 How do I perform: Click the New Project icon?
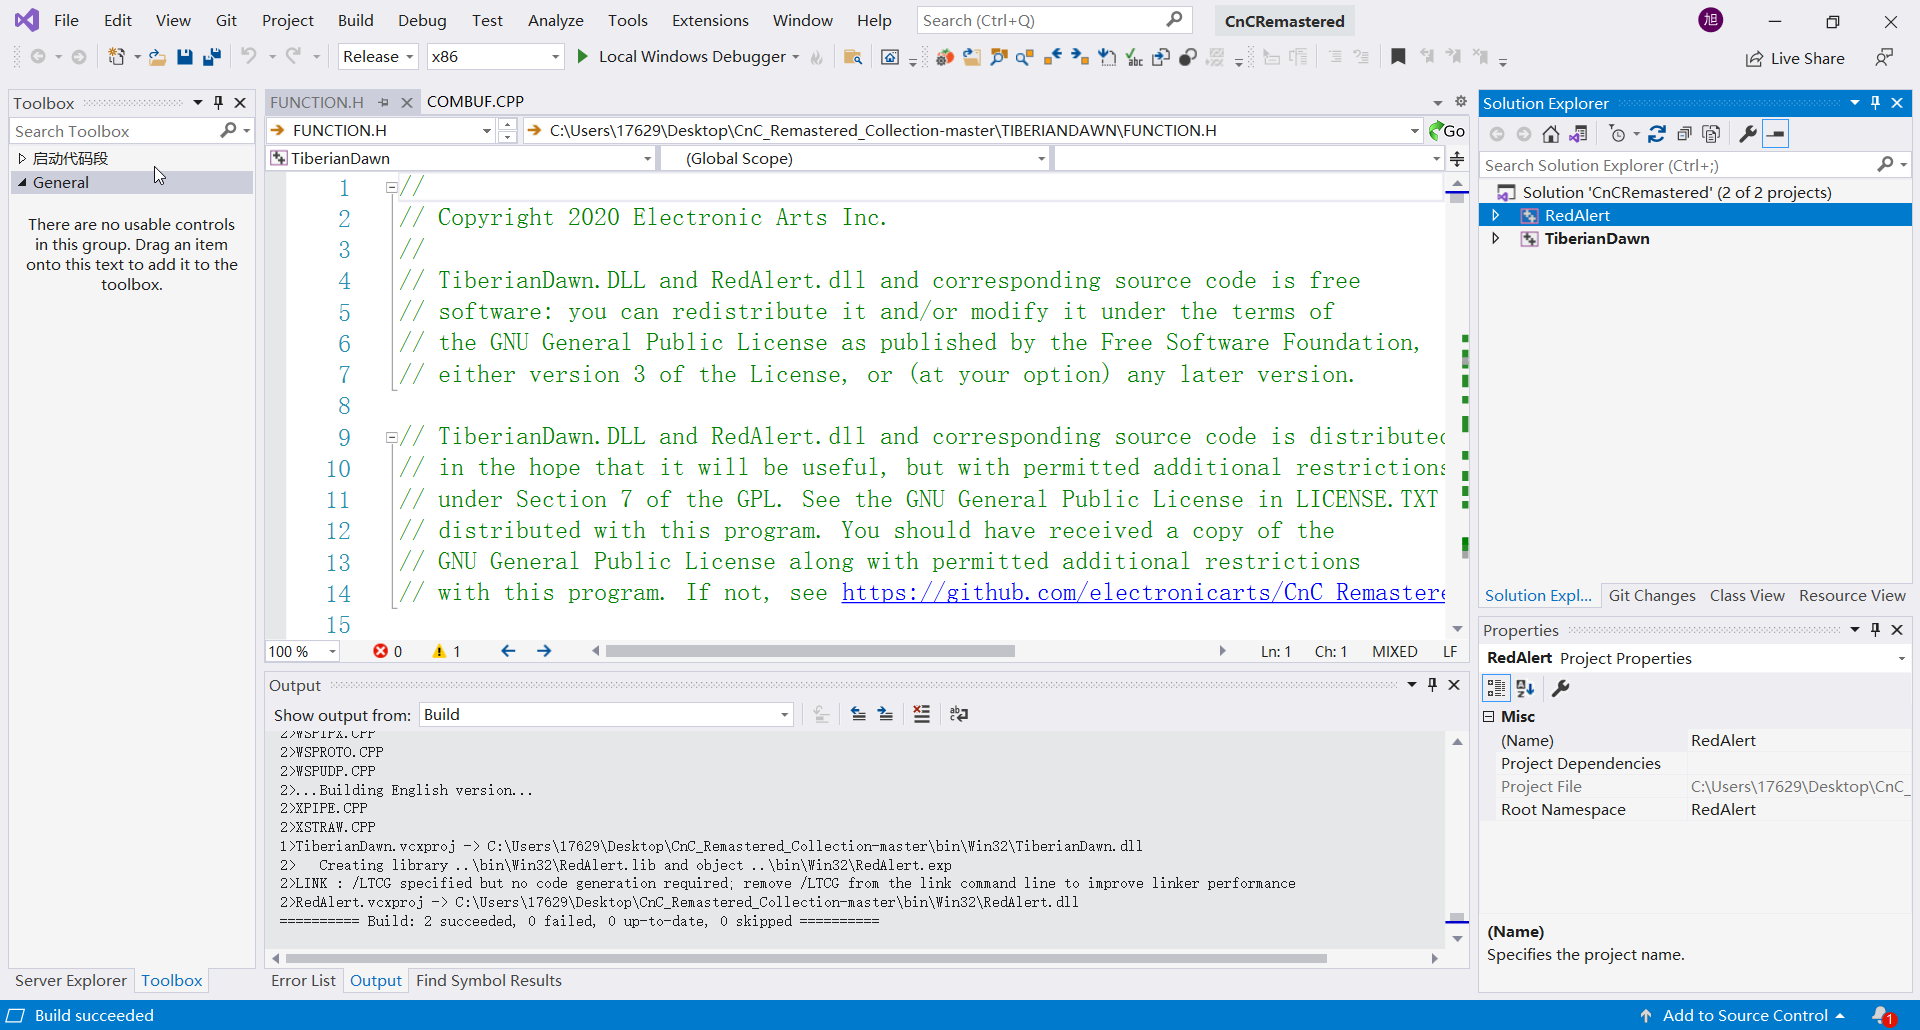coord(117,57)
